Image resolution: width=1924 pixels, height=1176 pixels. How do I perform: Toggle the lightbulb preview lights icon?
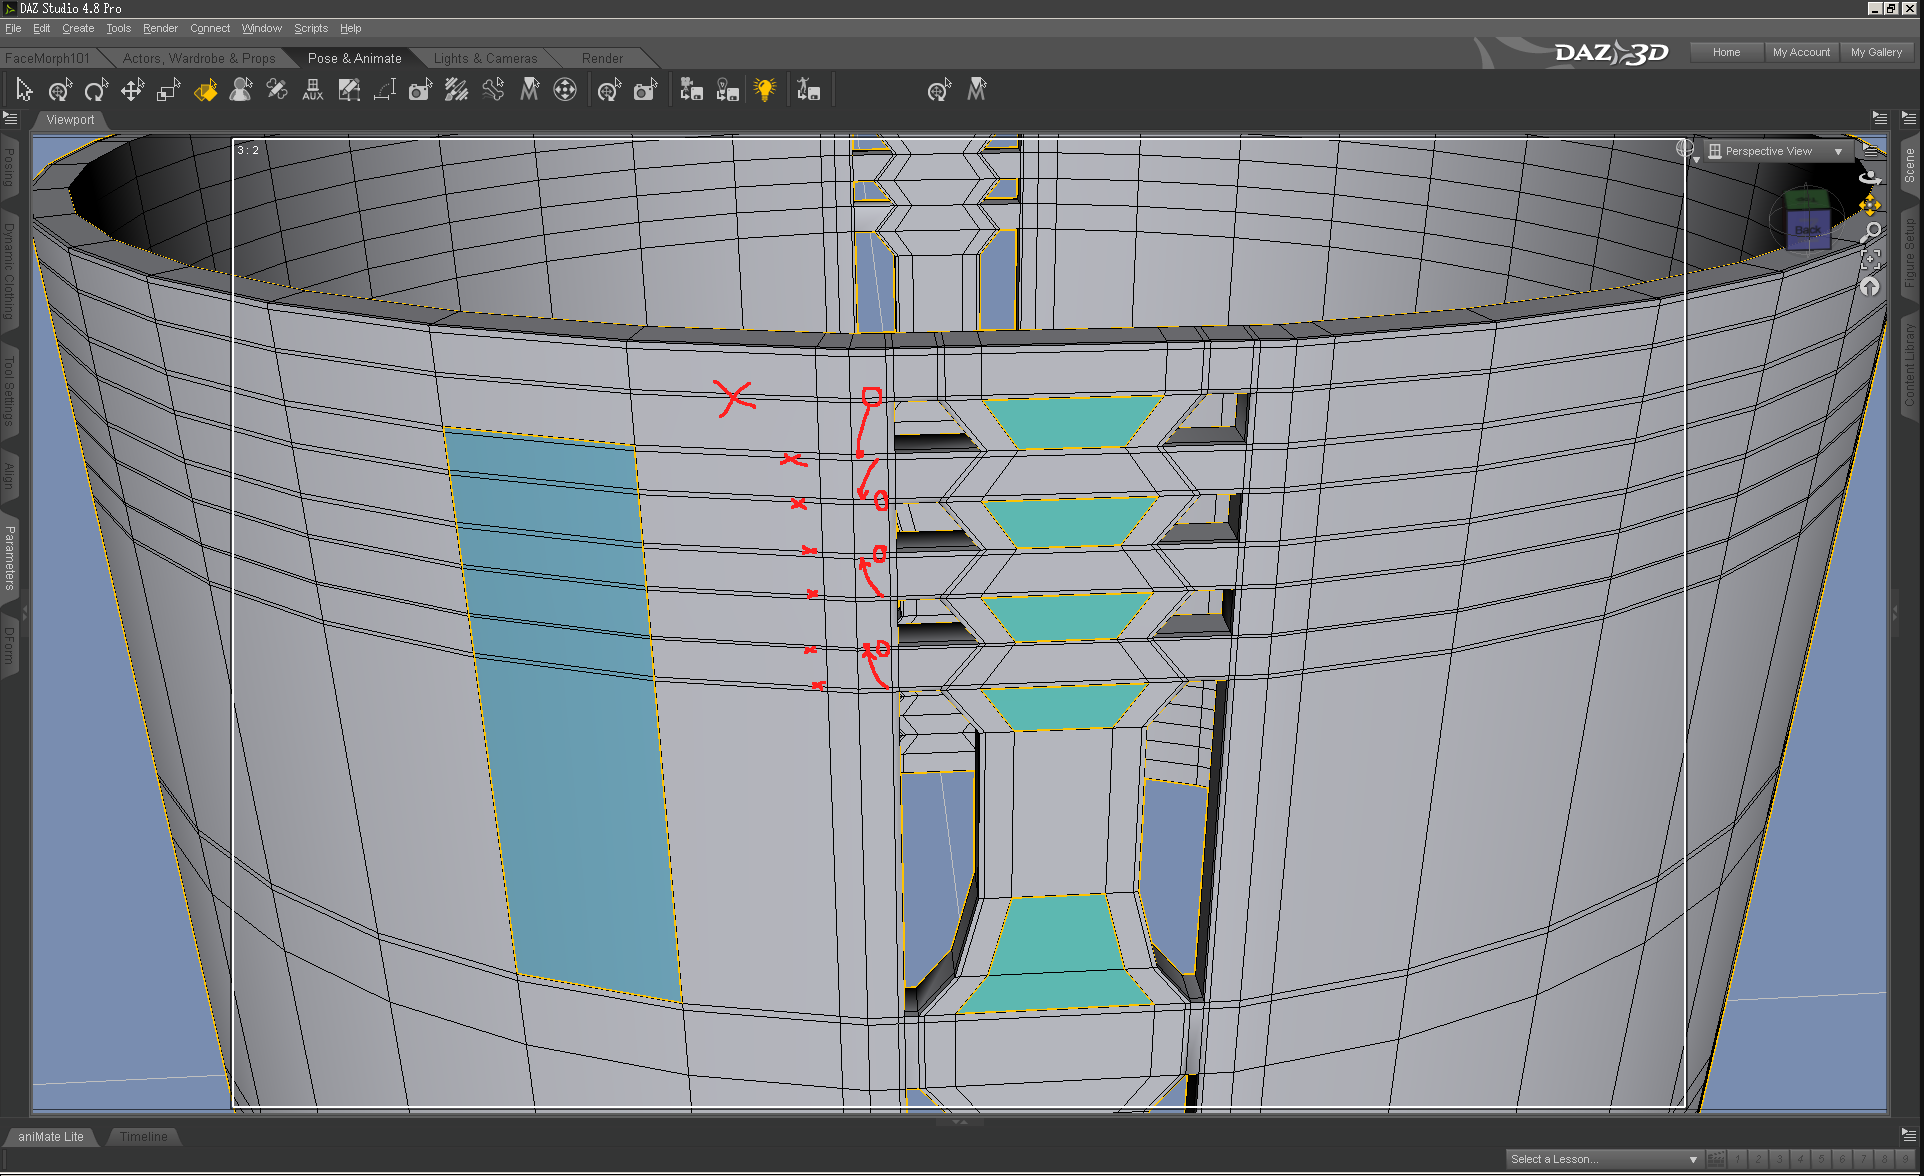pyautogui.click(x=765, y=91)
